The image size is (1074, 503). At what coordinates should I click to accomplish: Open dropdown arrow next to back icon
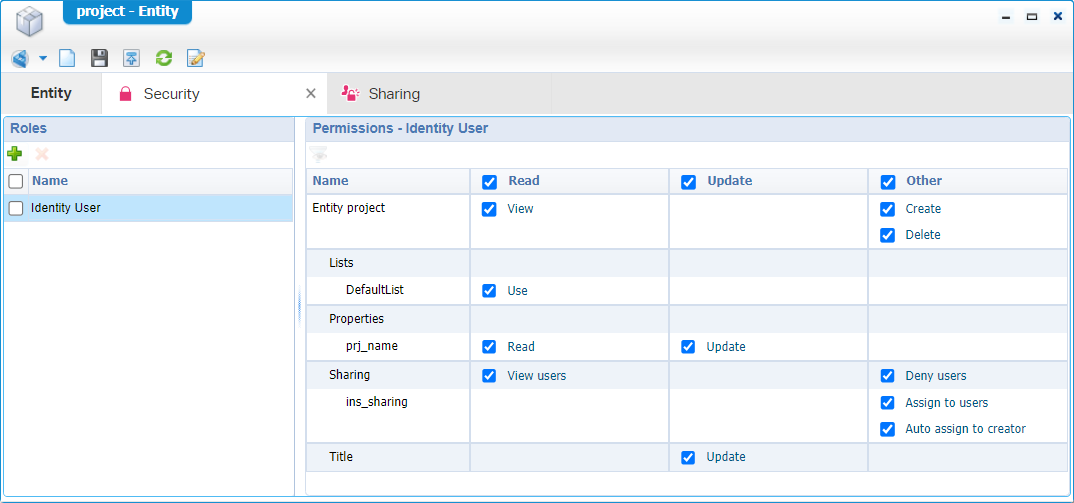(43, 59)
